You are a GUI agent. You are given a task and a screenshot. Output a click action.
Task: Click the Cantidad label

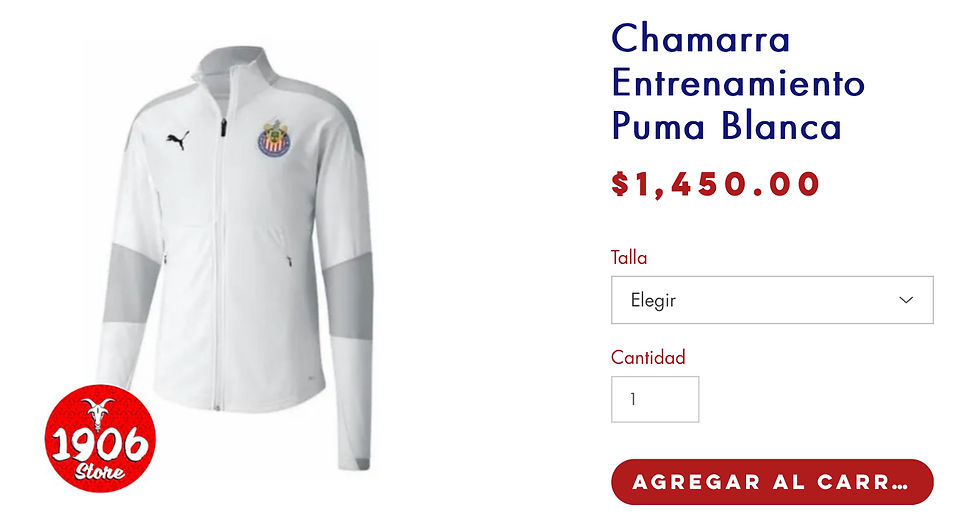(x=648, y=357)
